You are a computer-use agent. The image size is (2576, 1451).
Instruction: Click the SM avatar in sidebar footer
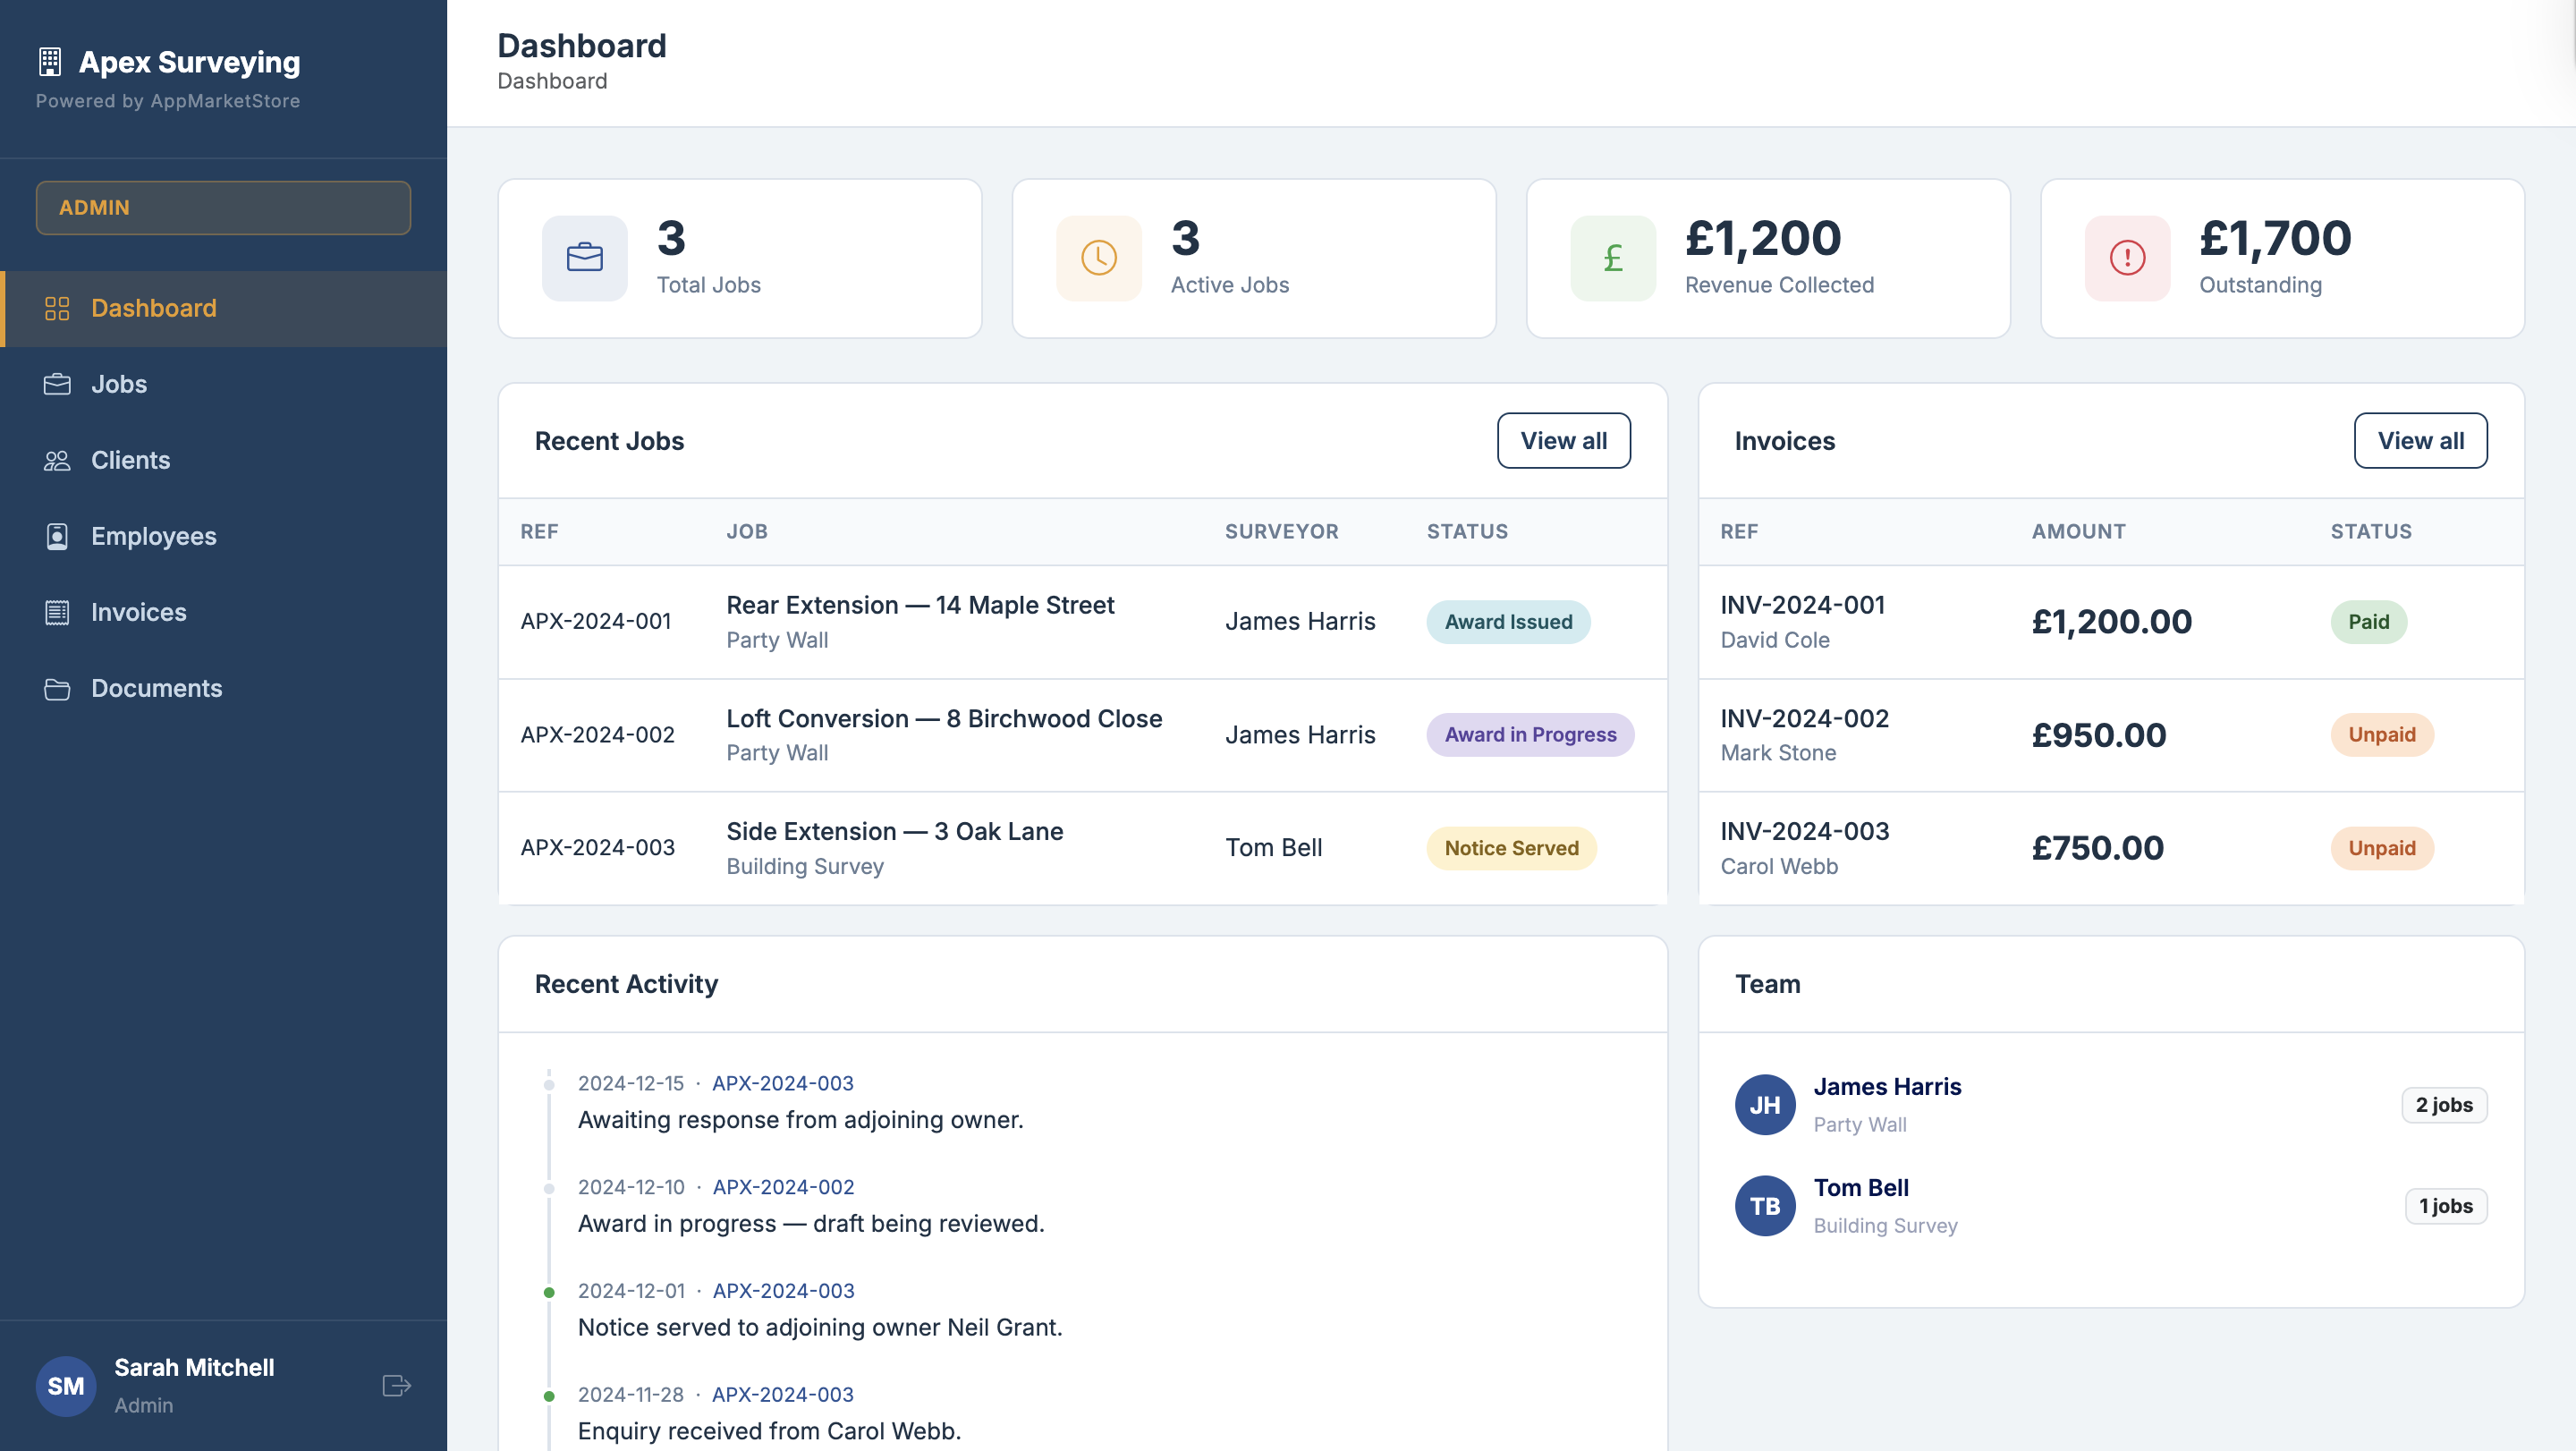click(66, 1385)
